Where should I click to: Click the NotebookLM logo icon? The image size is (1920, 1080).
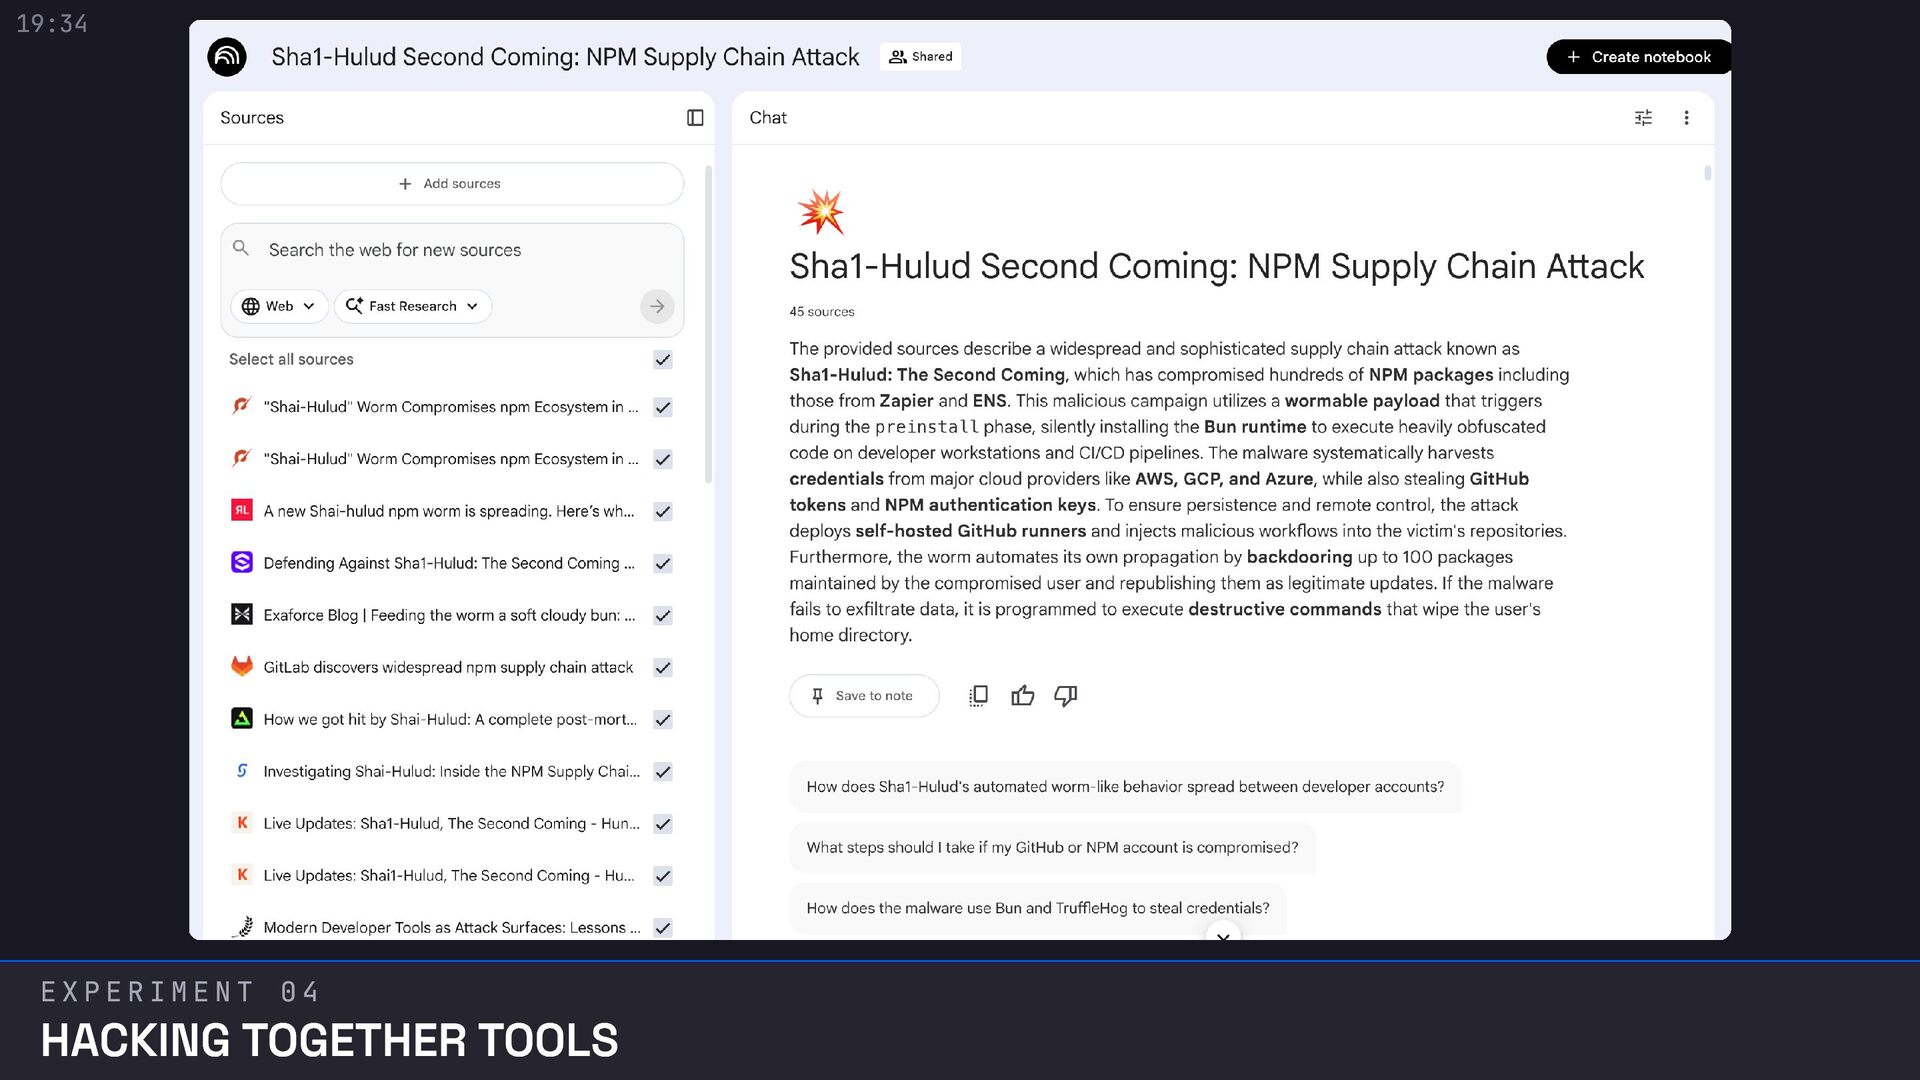pyautogui.click(x=227, y=57)
